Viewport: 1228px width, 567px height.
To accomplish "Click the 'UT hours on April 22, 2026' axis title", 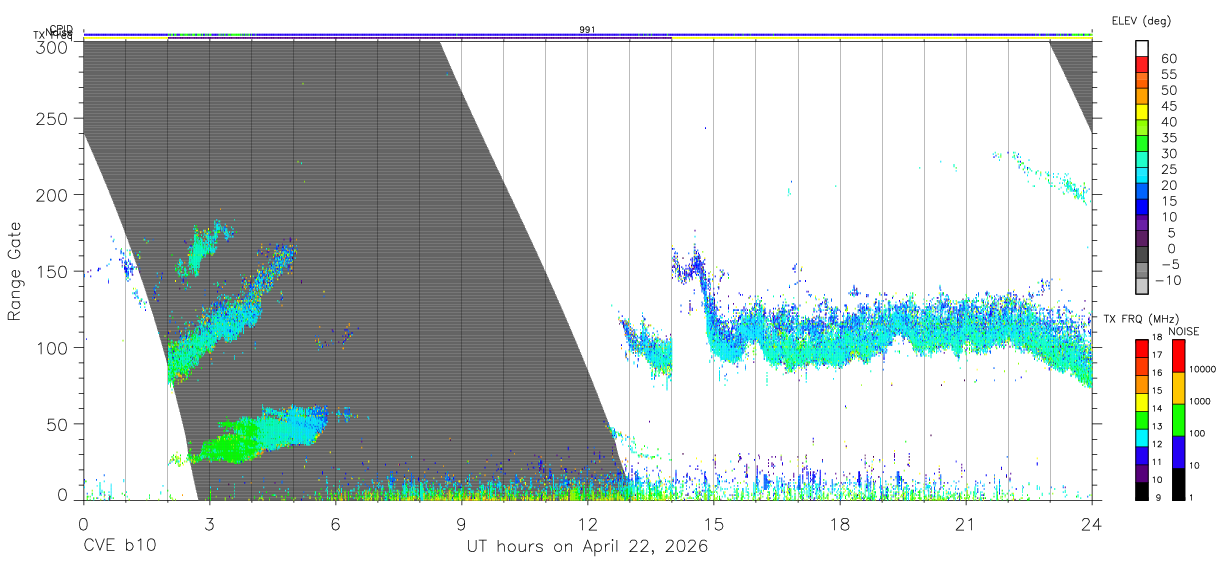I will tap(587, 547).
